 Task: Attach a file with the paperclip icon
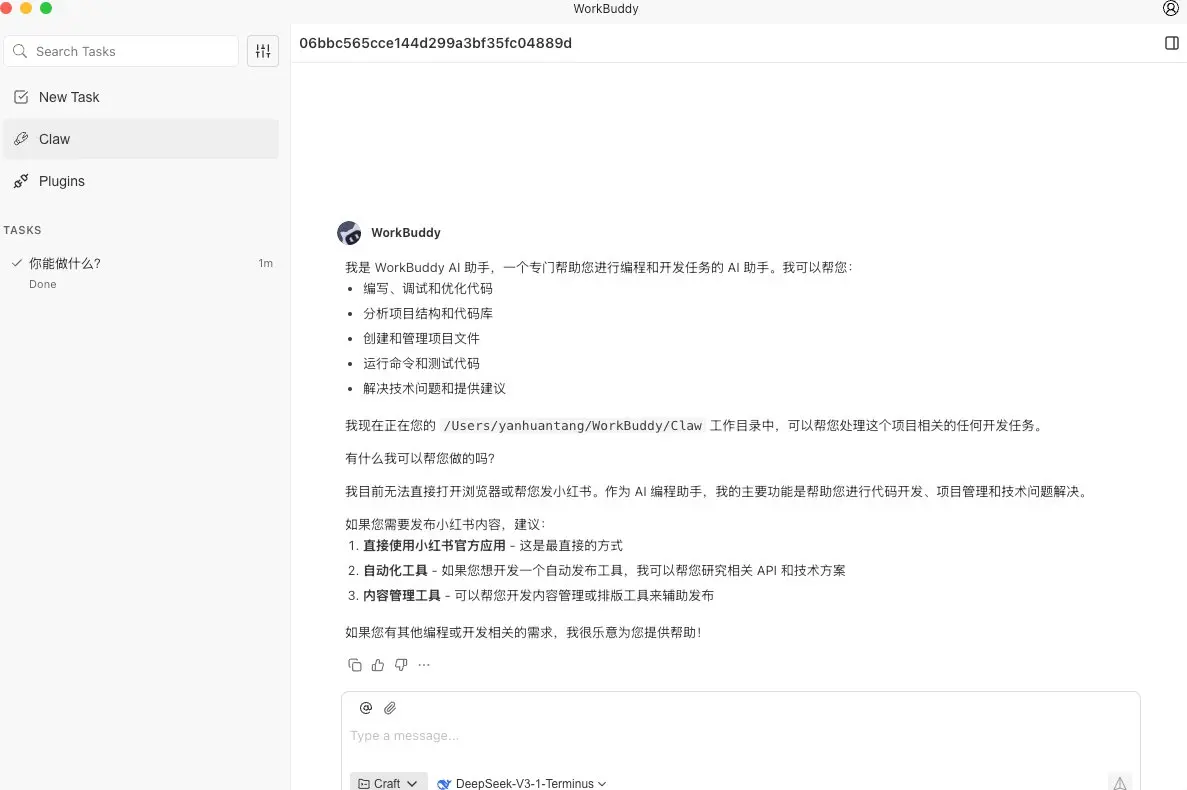390,708
